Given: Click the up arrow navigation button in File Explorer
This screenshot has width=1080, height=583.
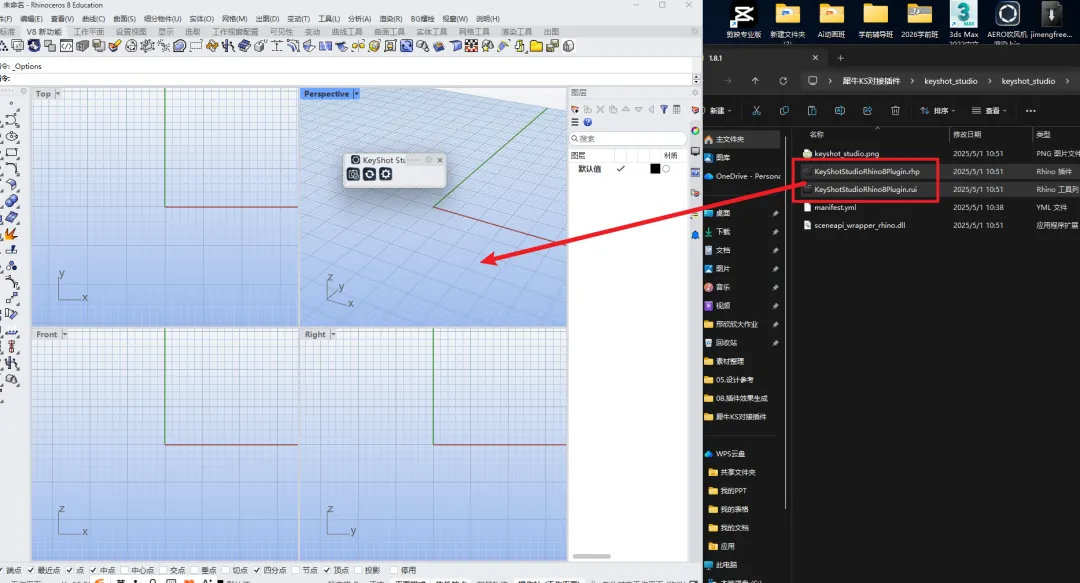Looking at the screenshot, I should coord(756,81).
